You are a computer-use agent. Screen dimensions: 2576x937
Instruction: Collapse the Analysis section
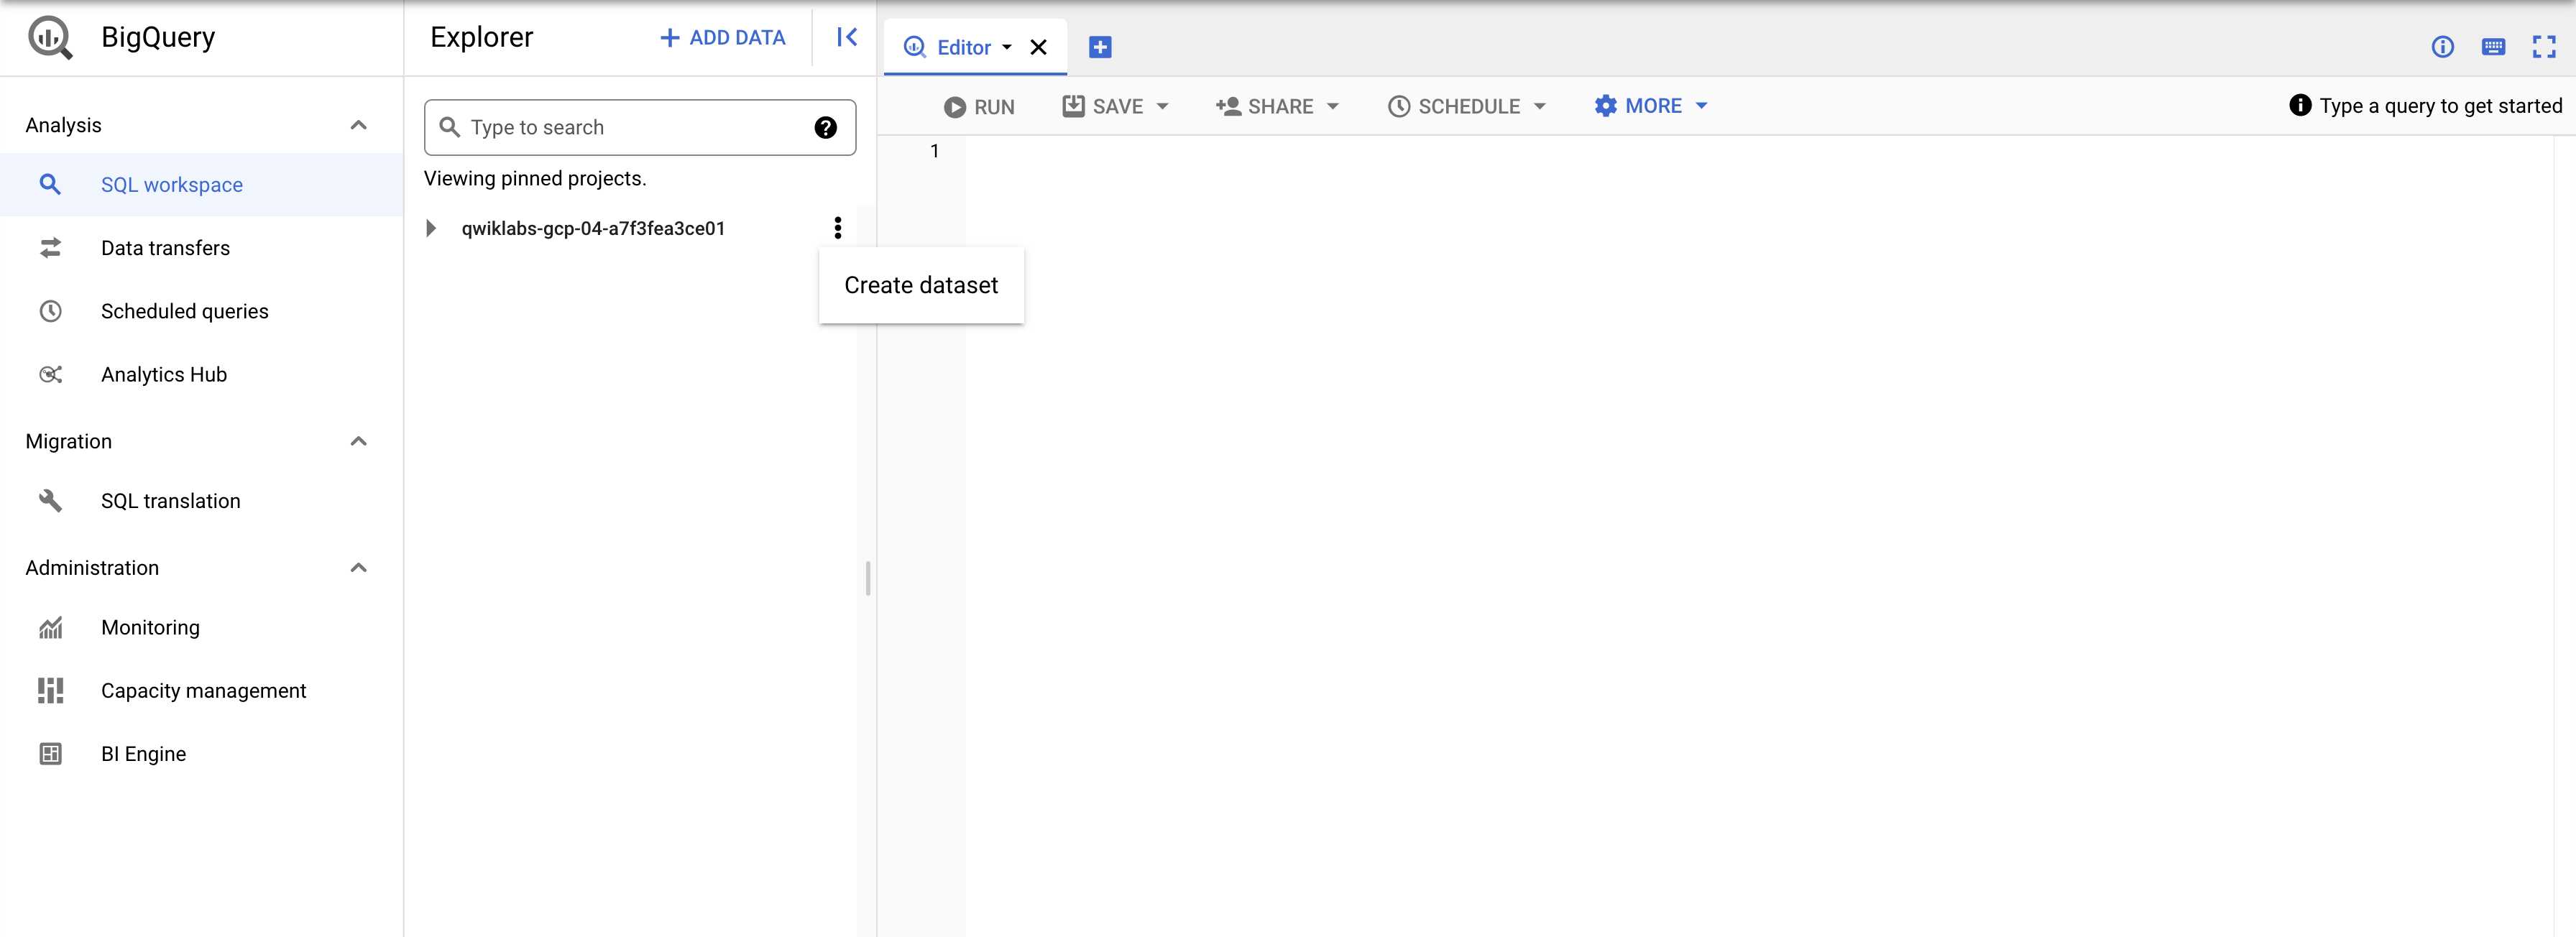(358, 124)
